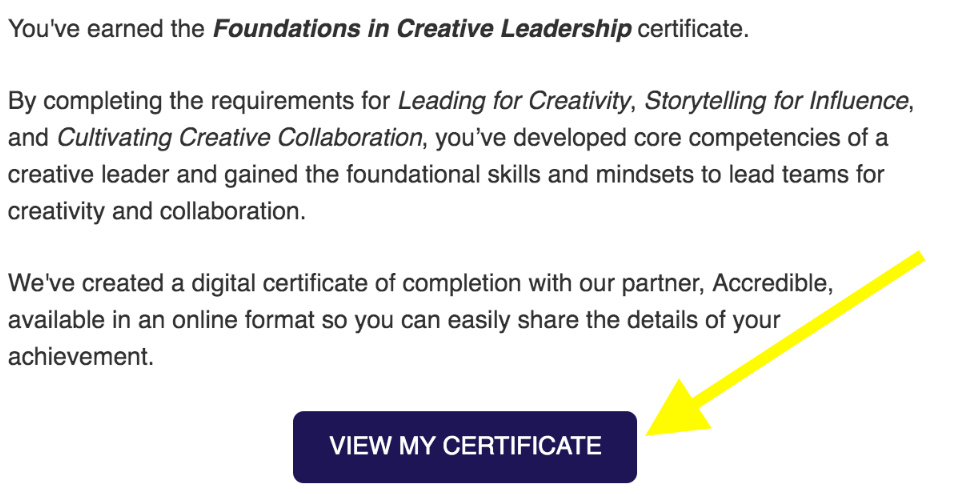Select the italic Storytelling for Influence course name
Image resolution: width=961 pixels, height=494 pixels.
point(776,101)
